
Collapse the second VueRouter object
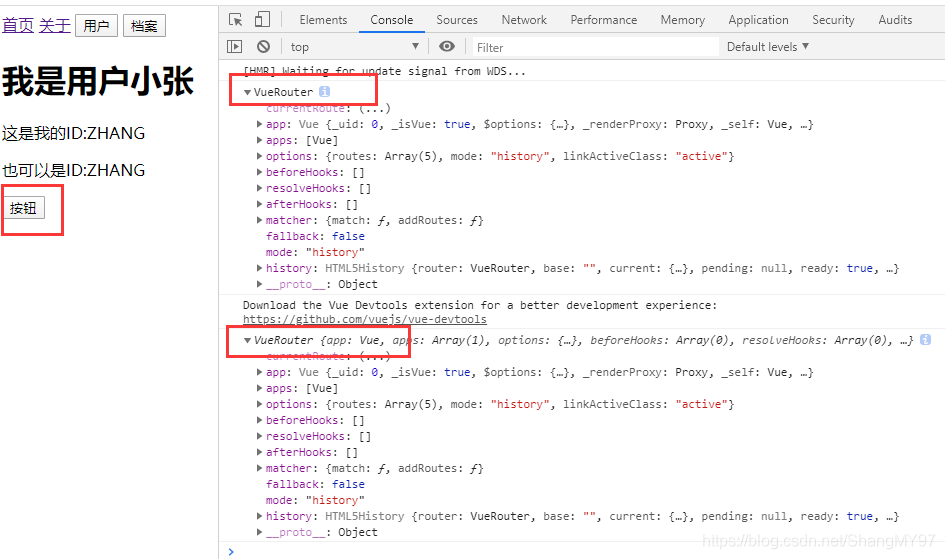[247, 340]
